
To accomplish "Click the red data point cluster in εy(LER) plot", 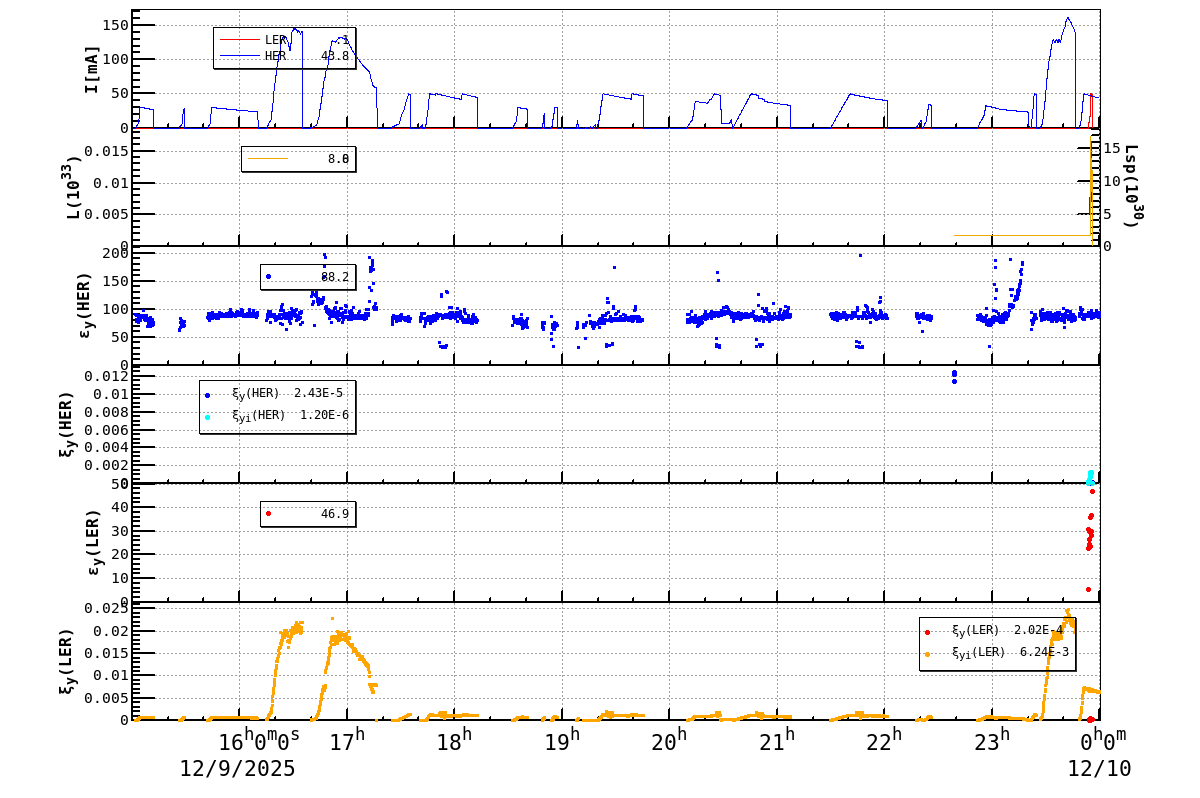I will tap(1090, 538).
